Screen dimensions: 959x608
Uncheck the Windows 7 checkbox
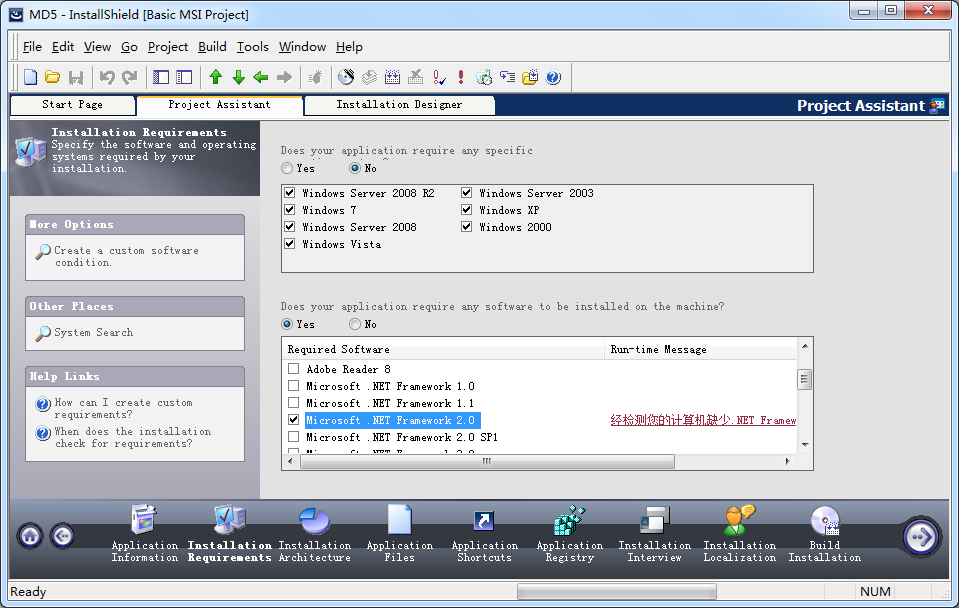[x=290, y=210]
